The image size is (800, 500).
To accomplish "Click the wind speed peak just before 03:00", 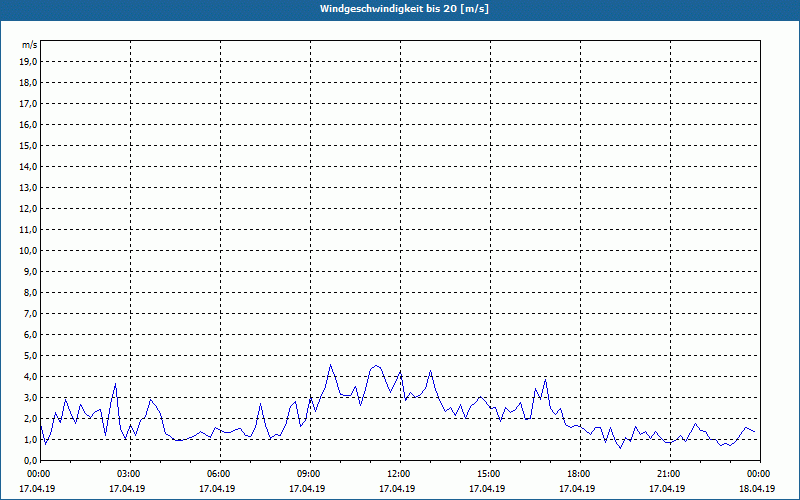I will pyautogui.click(x=116, y=383).
